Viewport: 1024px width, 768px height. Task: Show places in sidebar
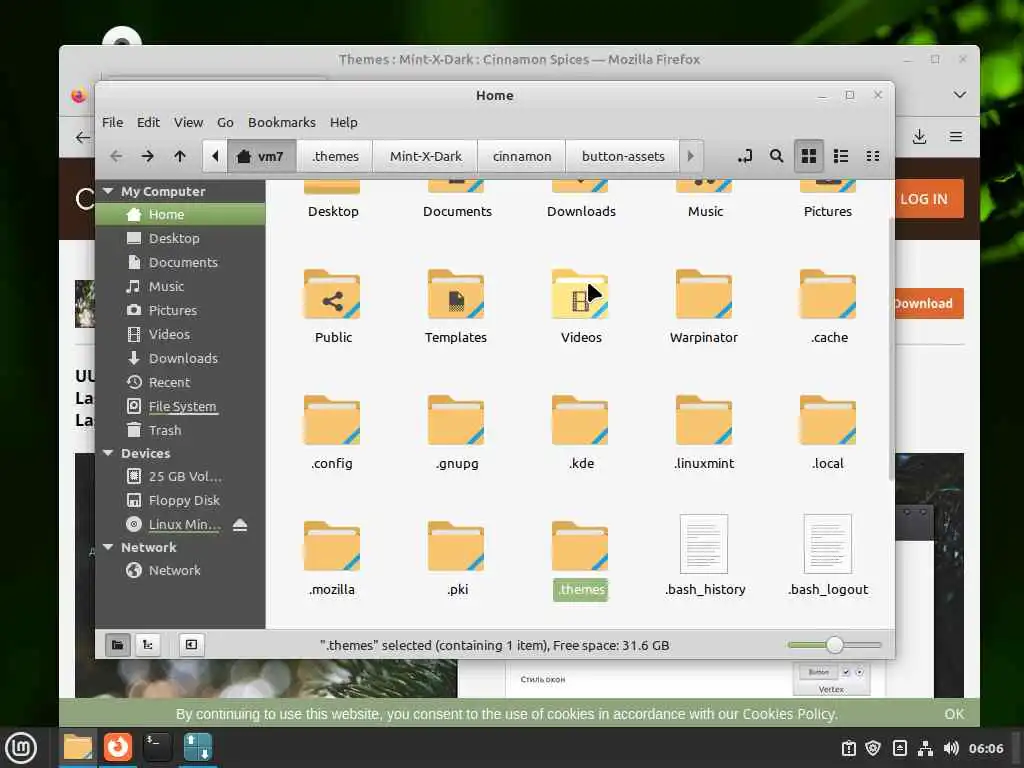[118, 645]
